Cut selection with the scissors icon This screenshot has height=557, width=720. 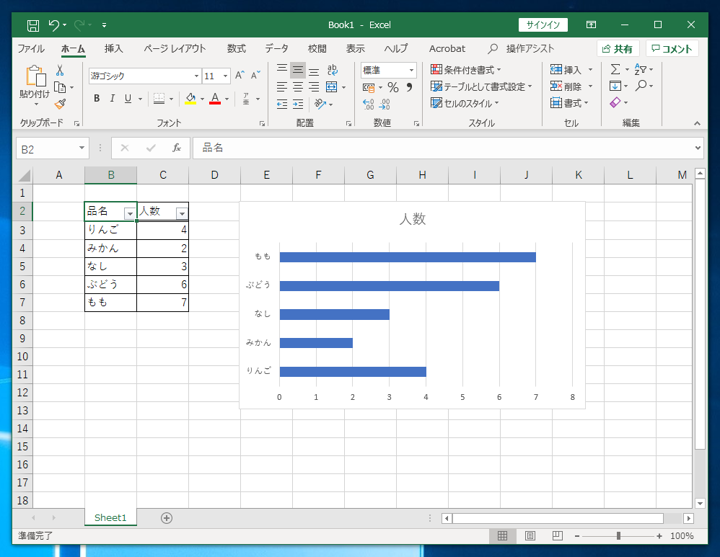60,70
